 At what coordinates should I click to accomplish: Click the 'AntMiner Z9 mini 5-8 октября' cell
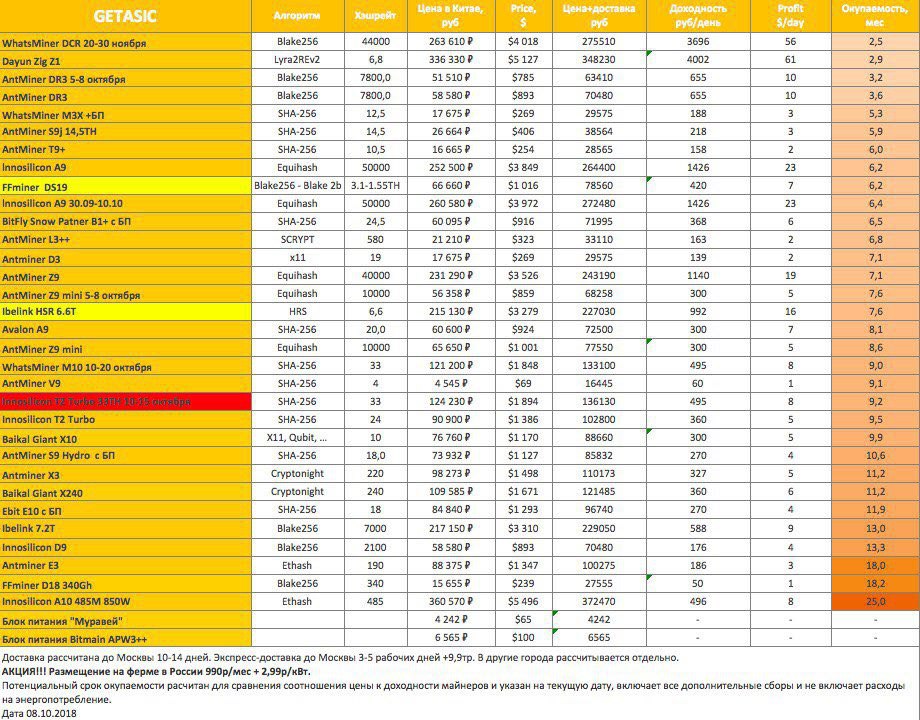(126, 294)
